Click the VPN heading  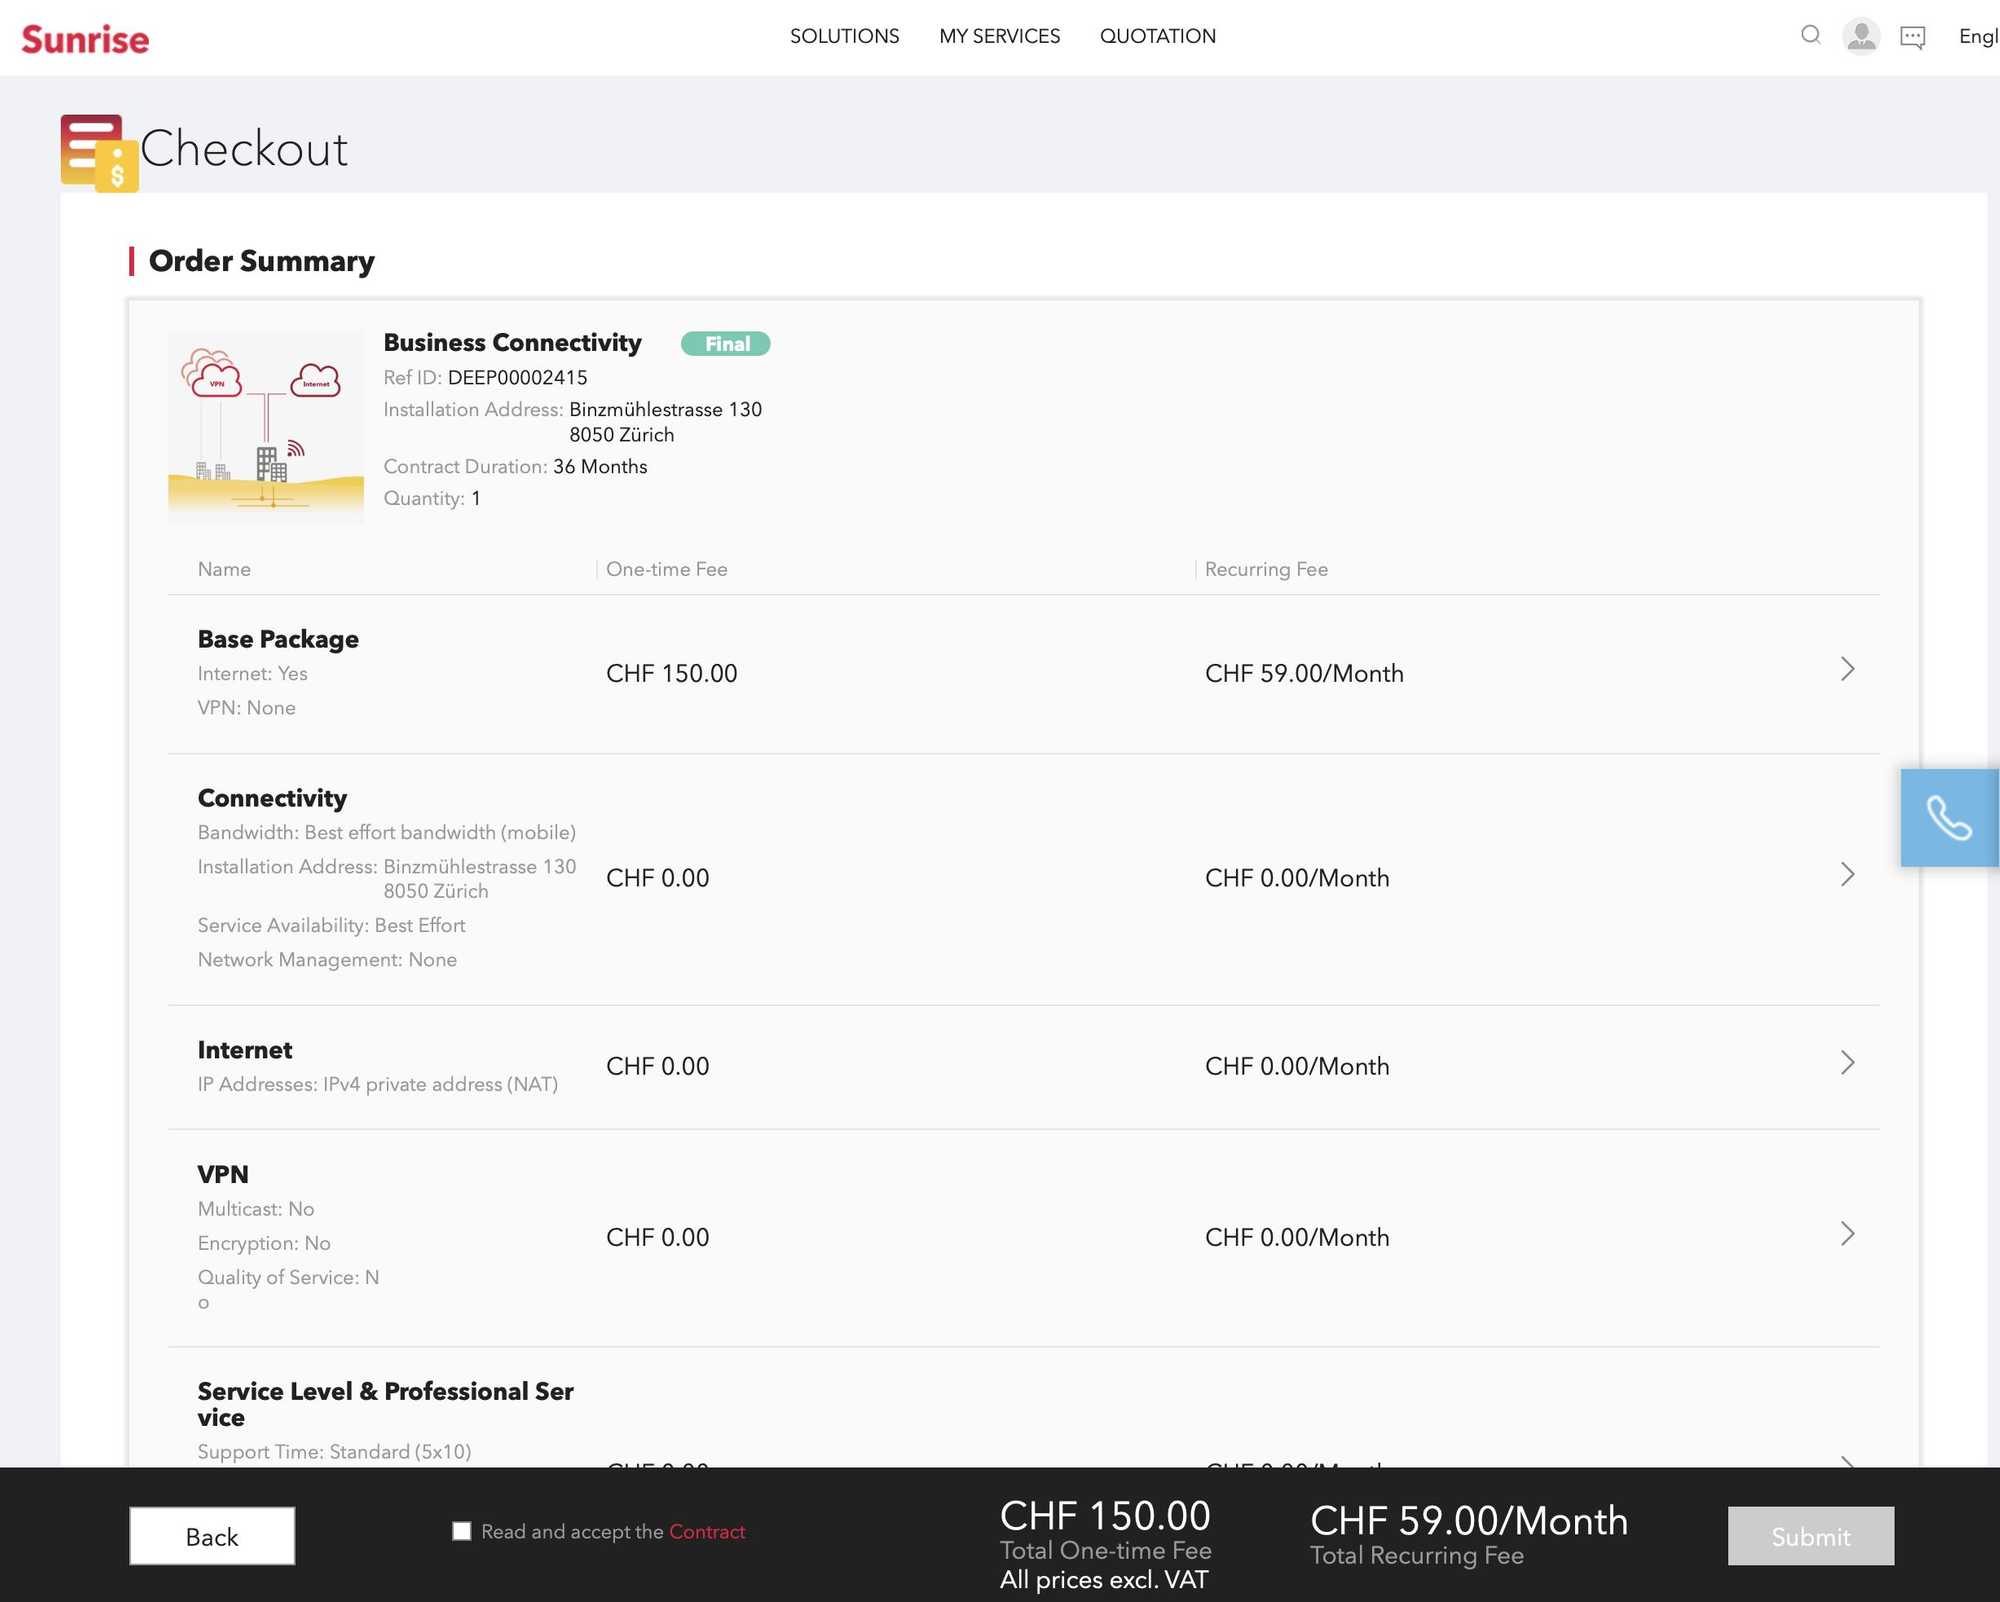coord(223,1174)
